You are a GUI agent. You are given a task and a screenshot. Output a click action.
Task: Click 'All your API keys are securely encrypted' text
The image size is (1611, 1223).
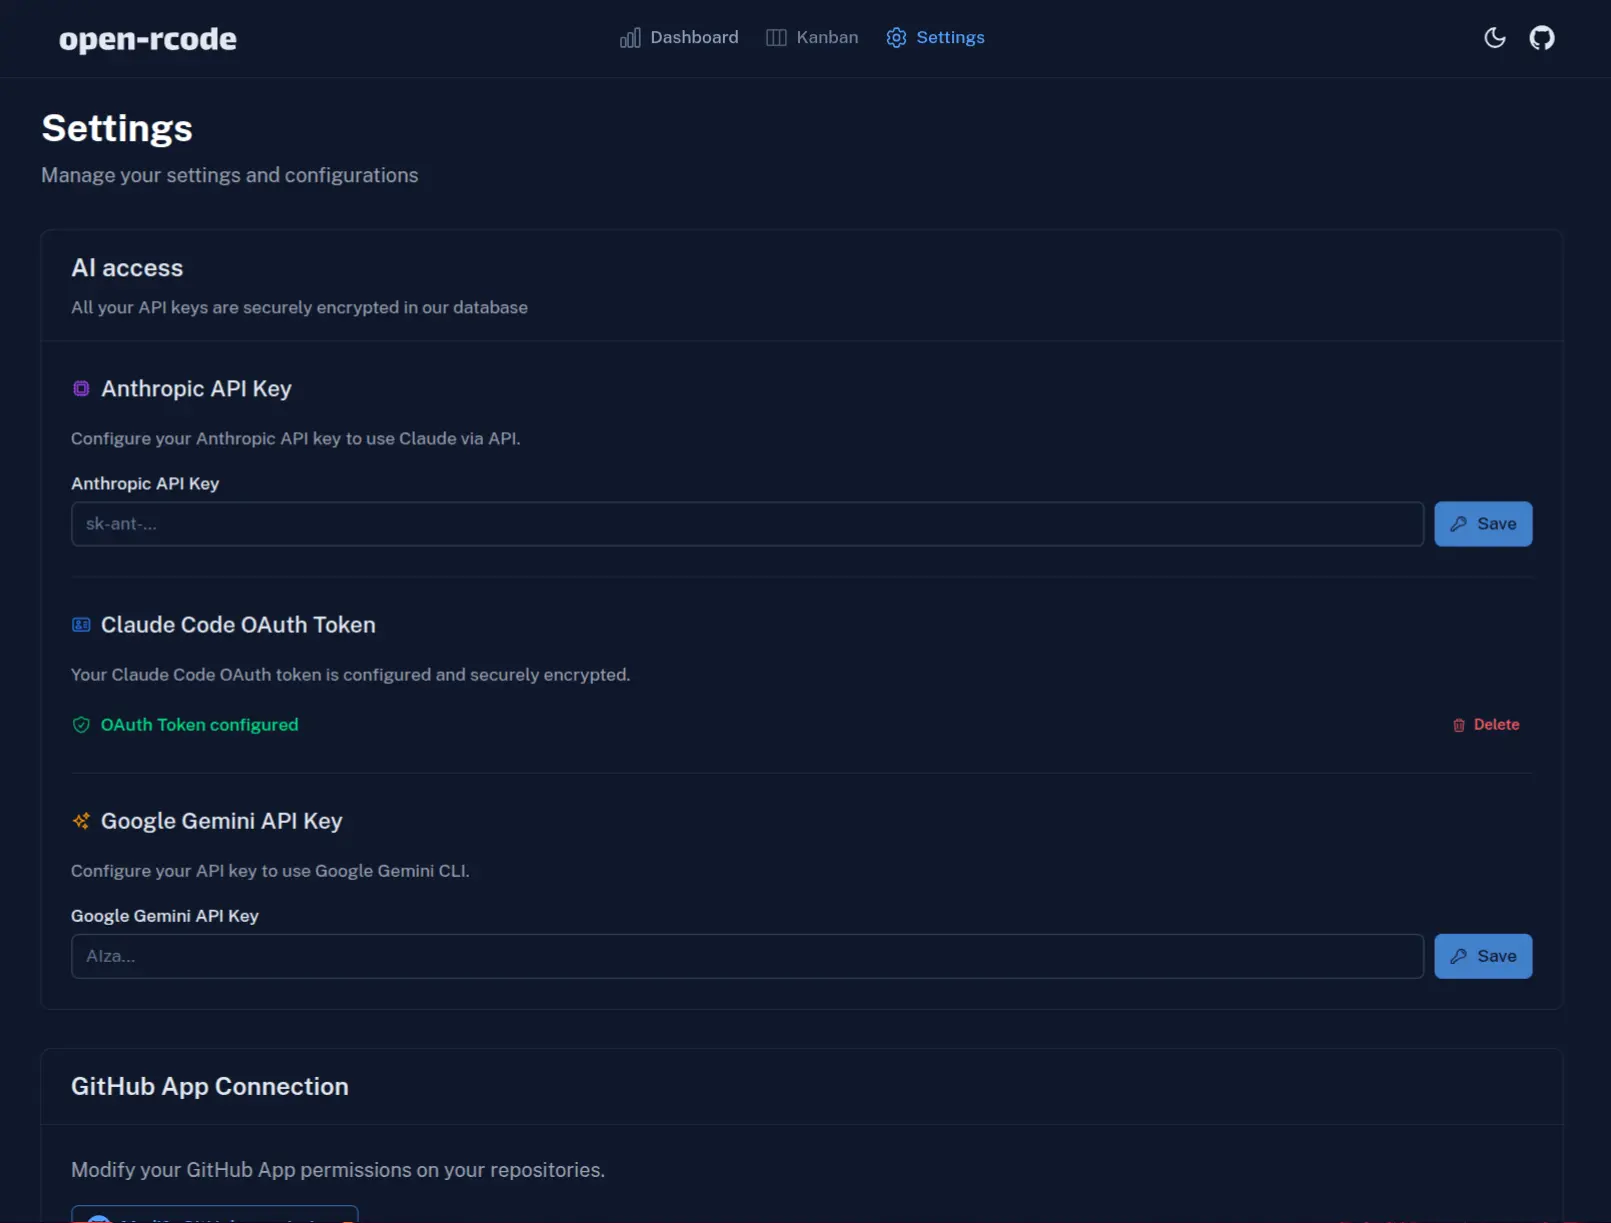tap(299, 308)
